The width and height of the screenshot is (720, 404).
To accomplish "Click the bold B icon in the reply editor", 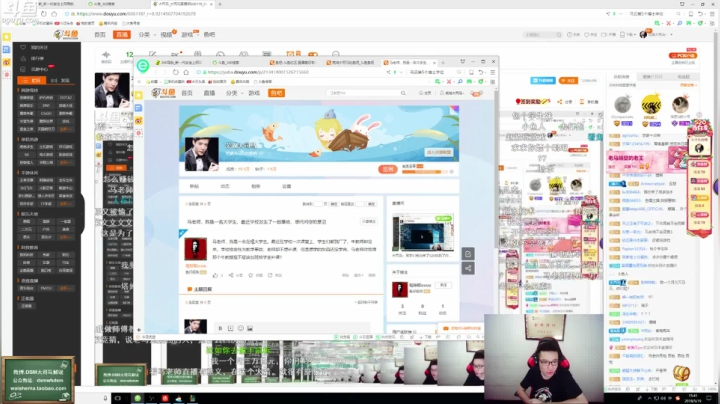I will (x=220, y=328).
